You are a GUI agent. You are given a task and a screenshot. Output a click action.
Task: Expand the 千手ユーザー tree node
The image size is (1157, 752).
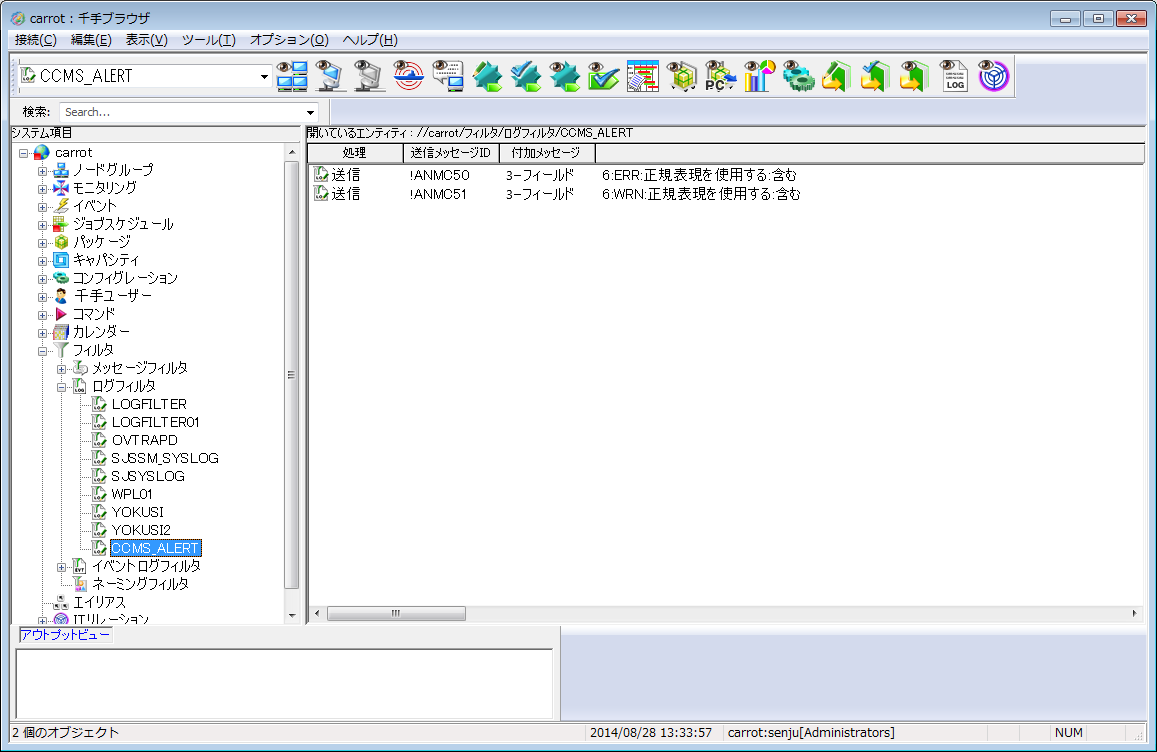pyautogui.click(x=42, y=297)
